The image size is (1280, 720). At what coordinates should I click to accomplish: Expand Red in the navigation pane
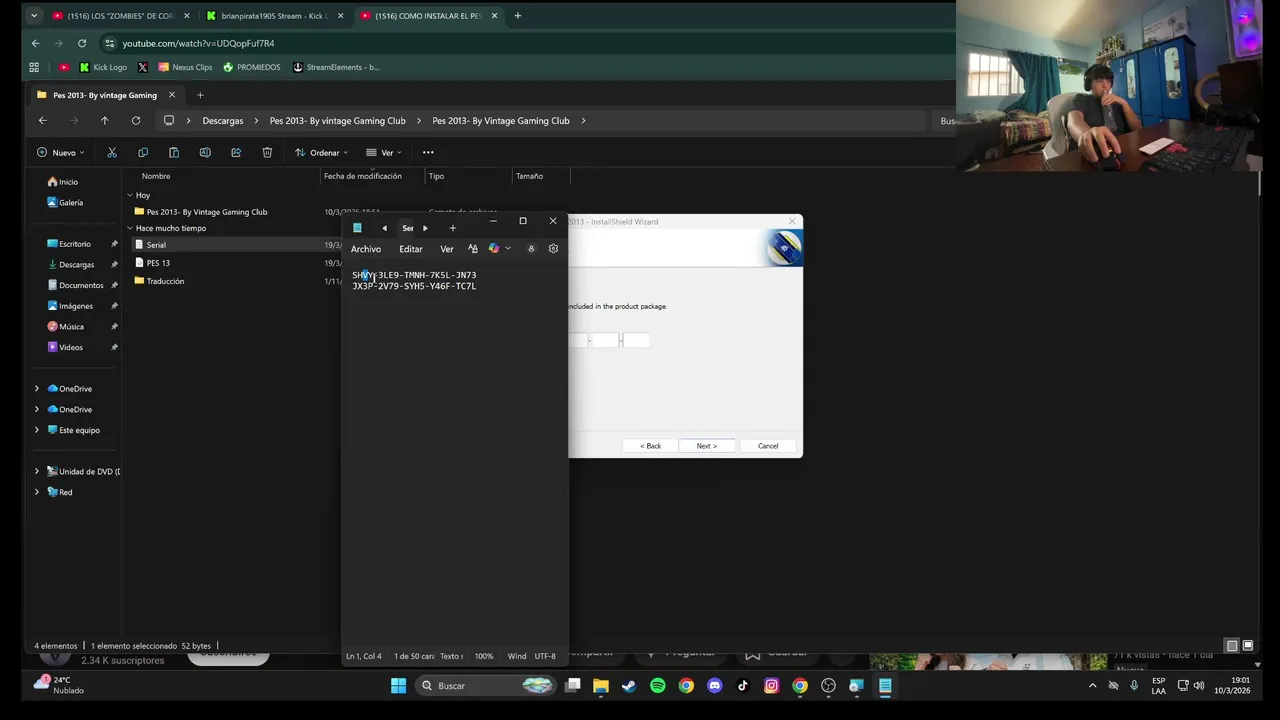(x=37, y=492)
